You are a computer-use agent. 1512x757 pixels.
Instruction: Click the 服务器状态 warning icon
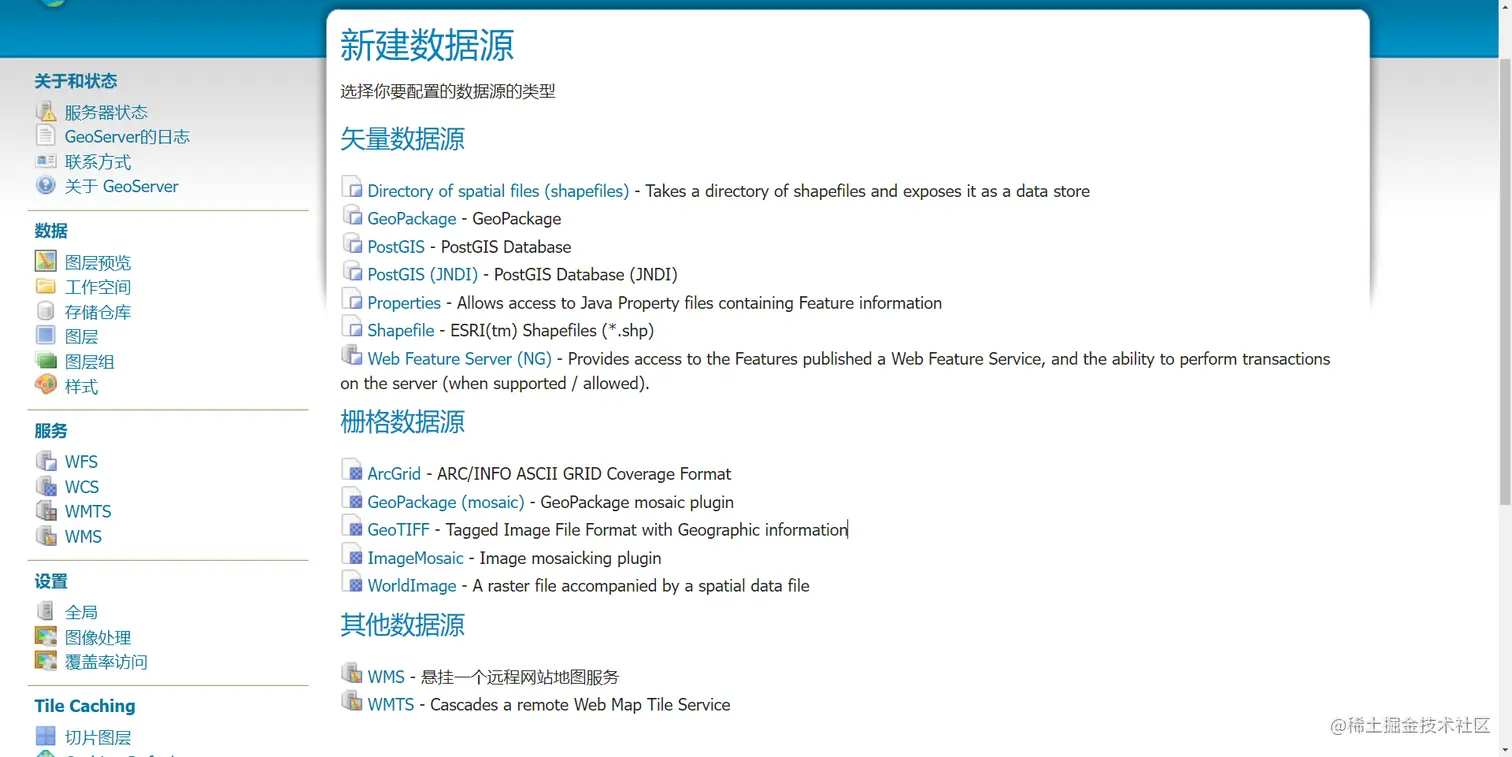click(x=46, y=111)
